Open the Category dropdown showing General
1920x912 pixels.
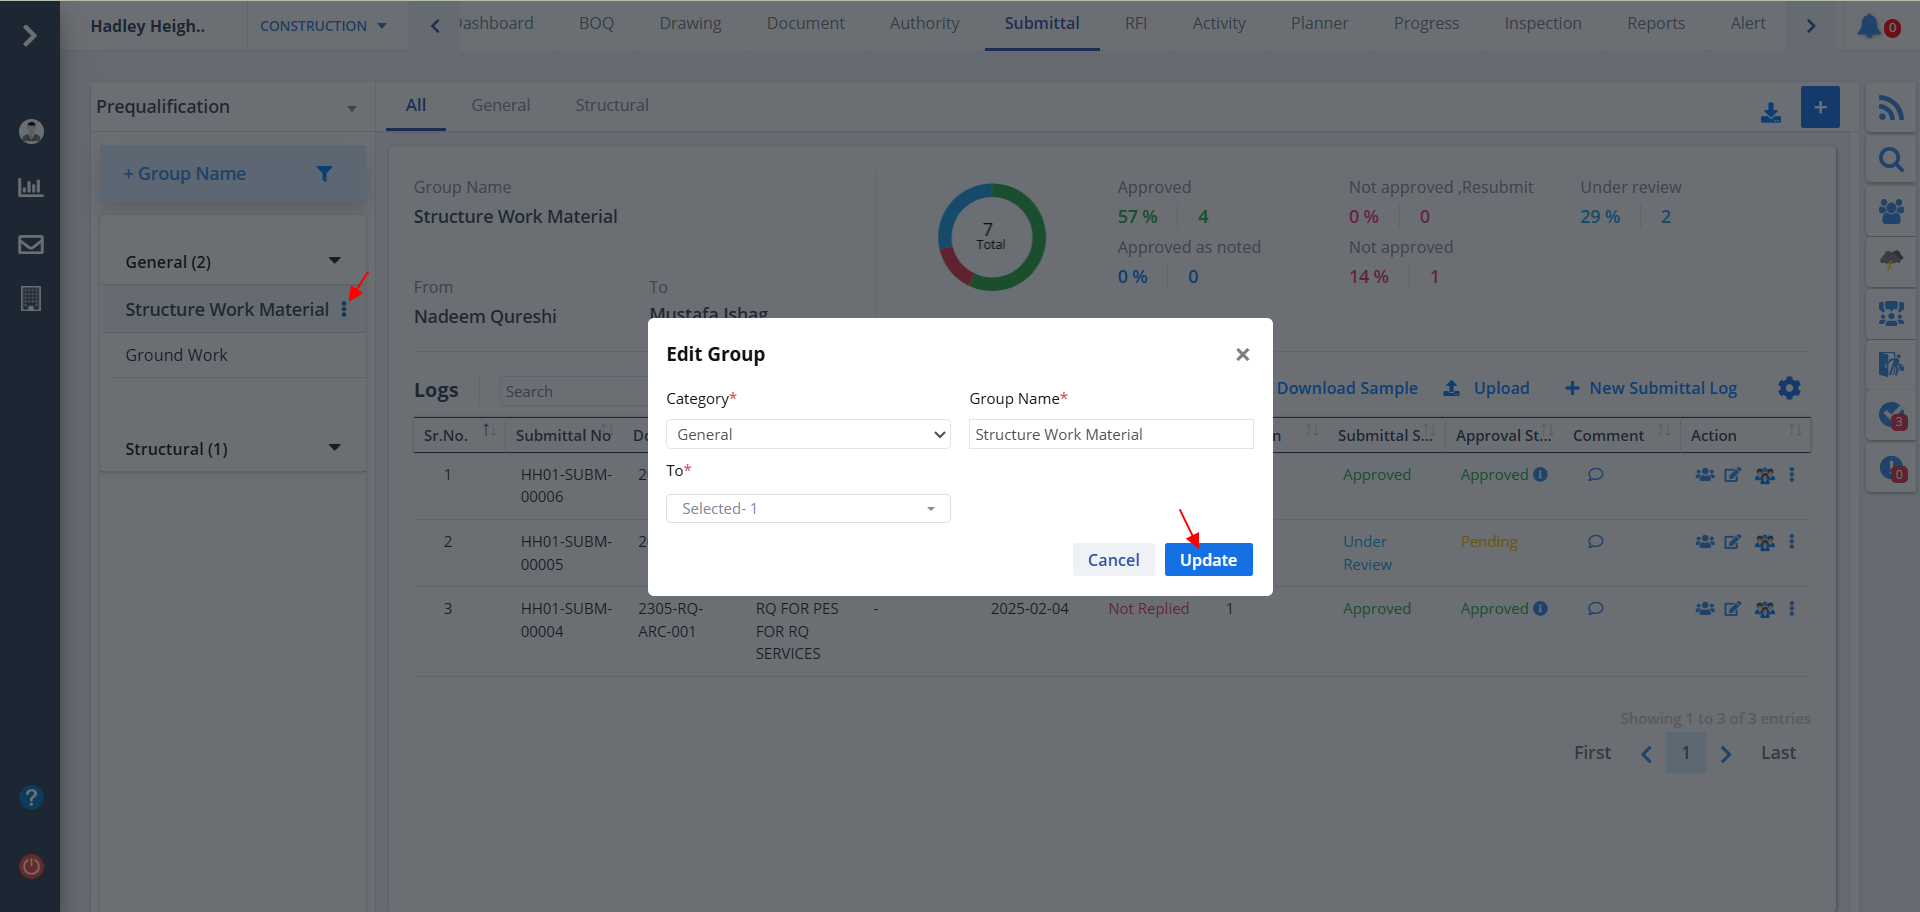[x=808, y=434]
